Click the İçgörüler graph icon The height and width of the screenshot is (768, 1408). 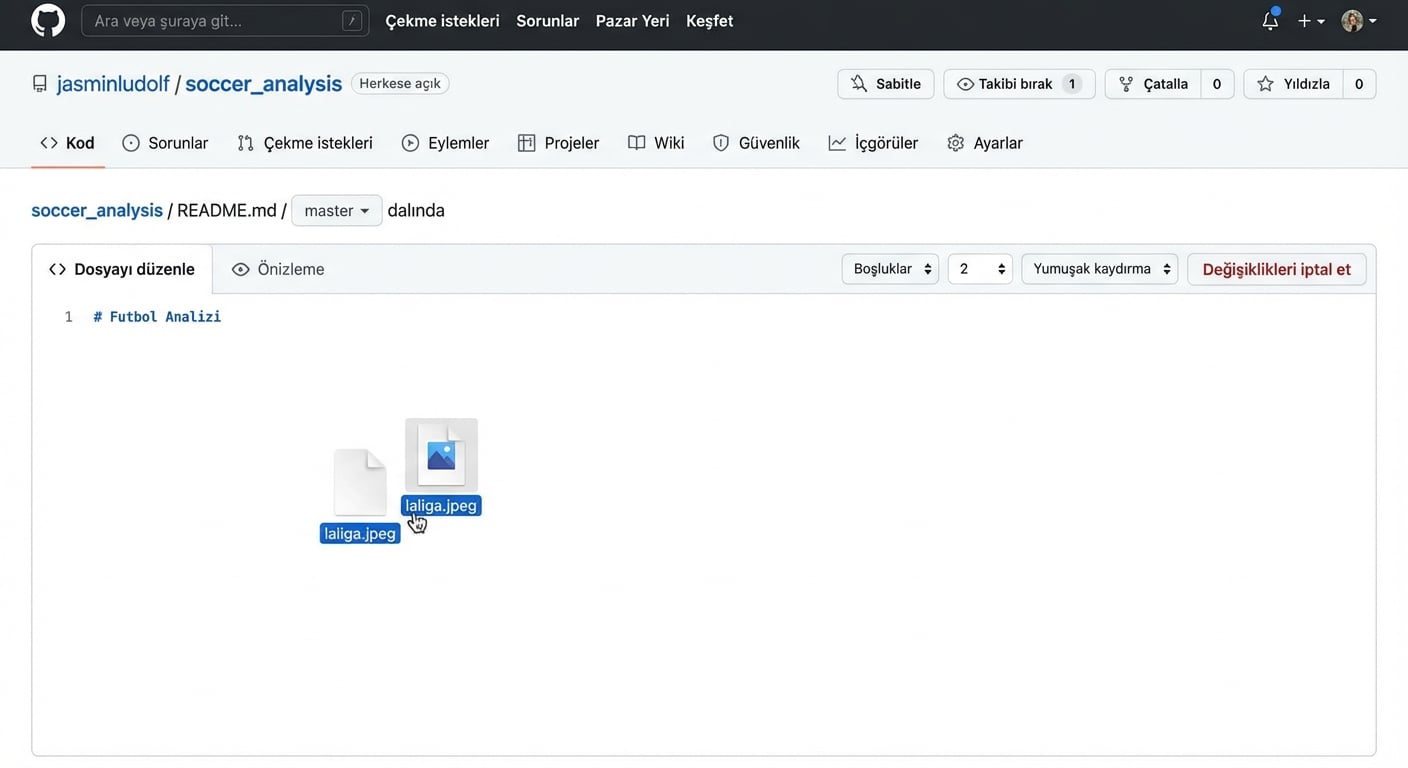coord(837,143)
